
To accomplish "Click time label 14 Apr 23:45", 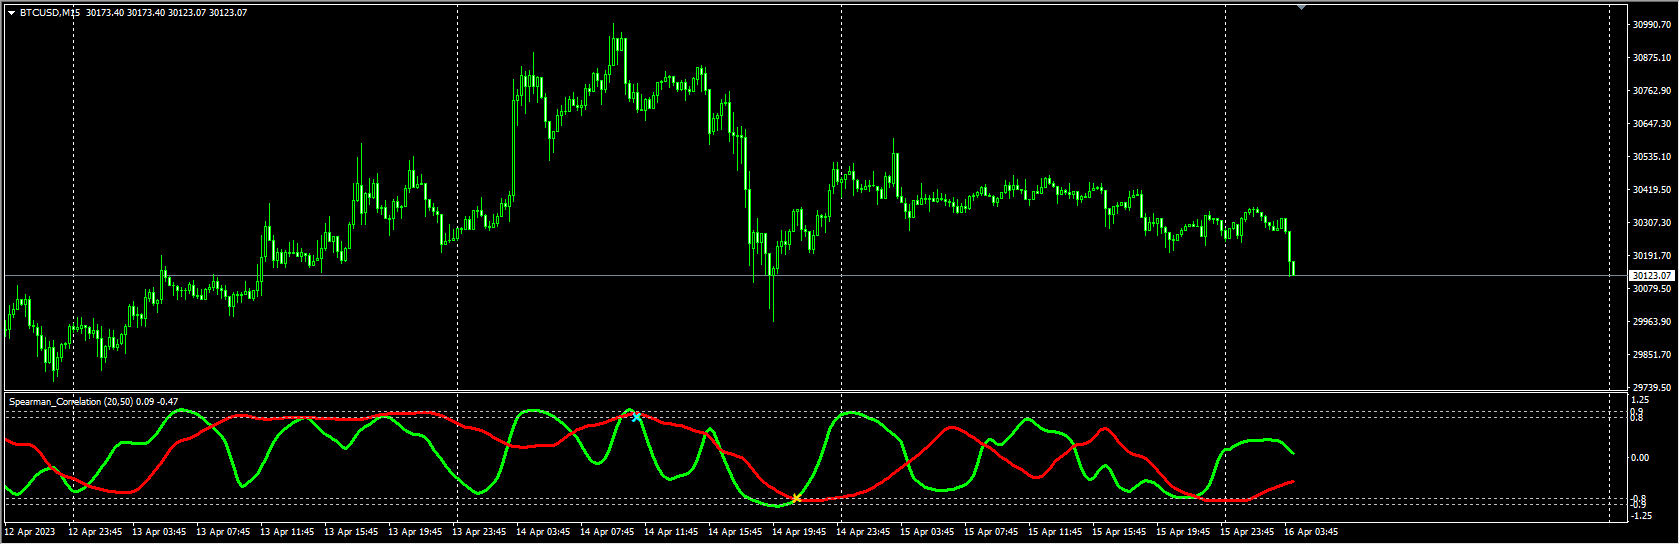I will pyautogui.click(x=863, y=531).
